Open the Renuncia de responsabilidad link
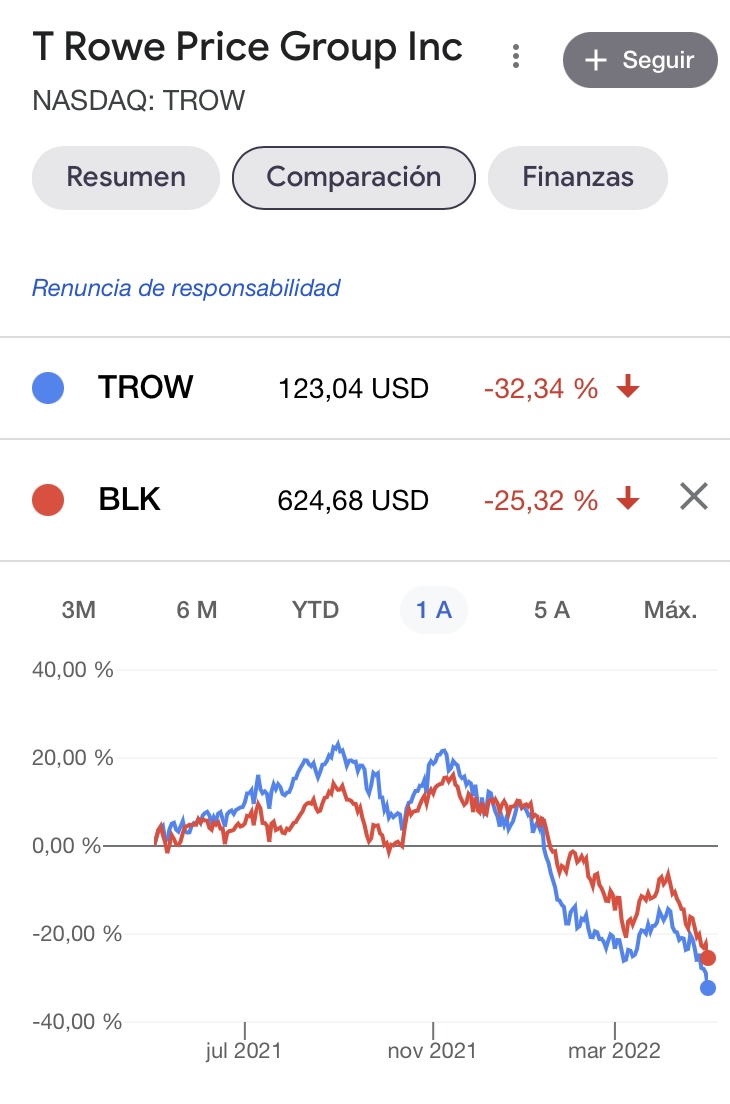Viewport: 730px width, 1104px height. (x=186, y=289)
